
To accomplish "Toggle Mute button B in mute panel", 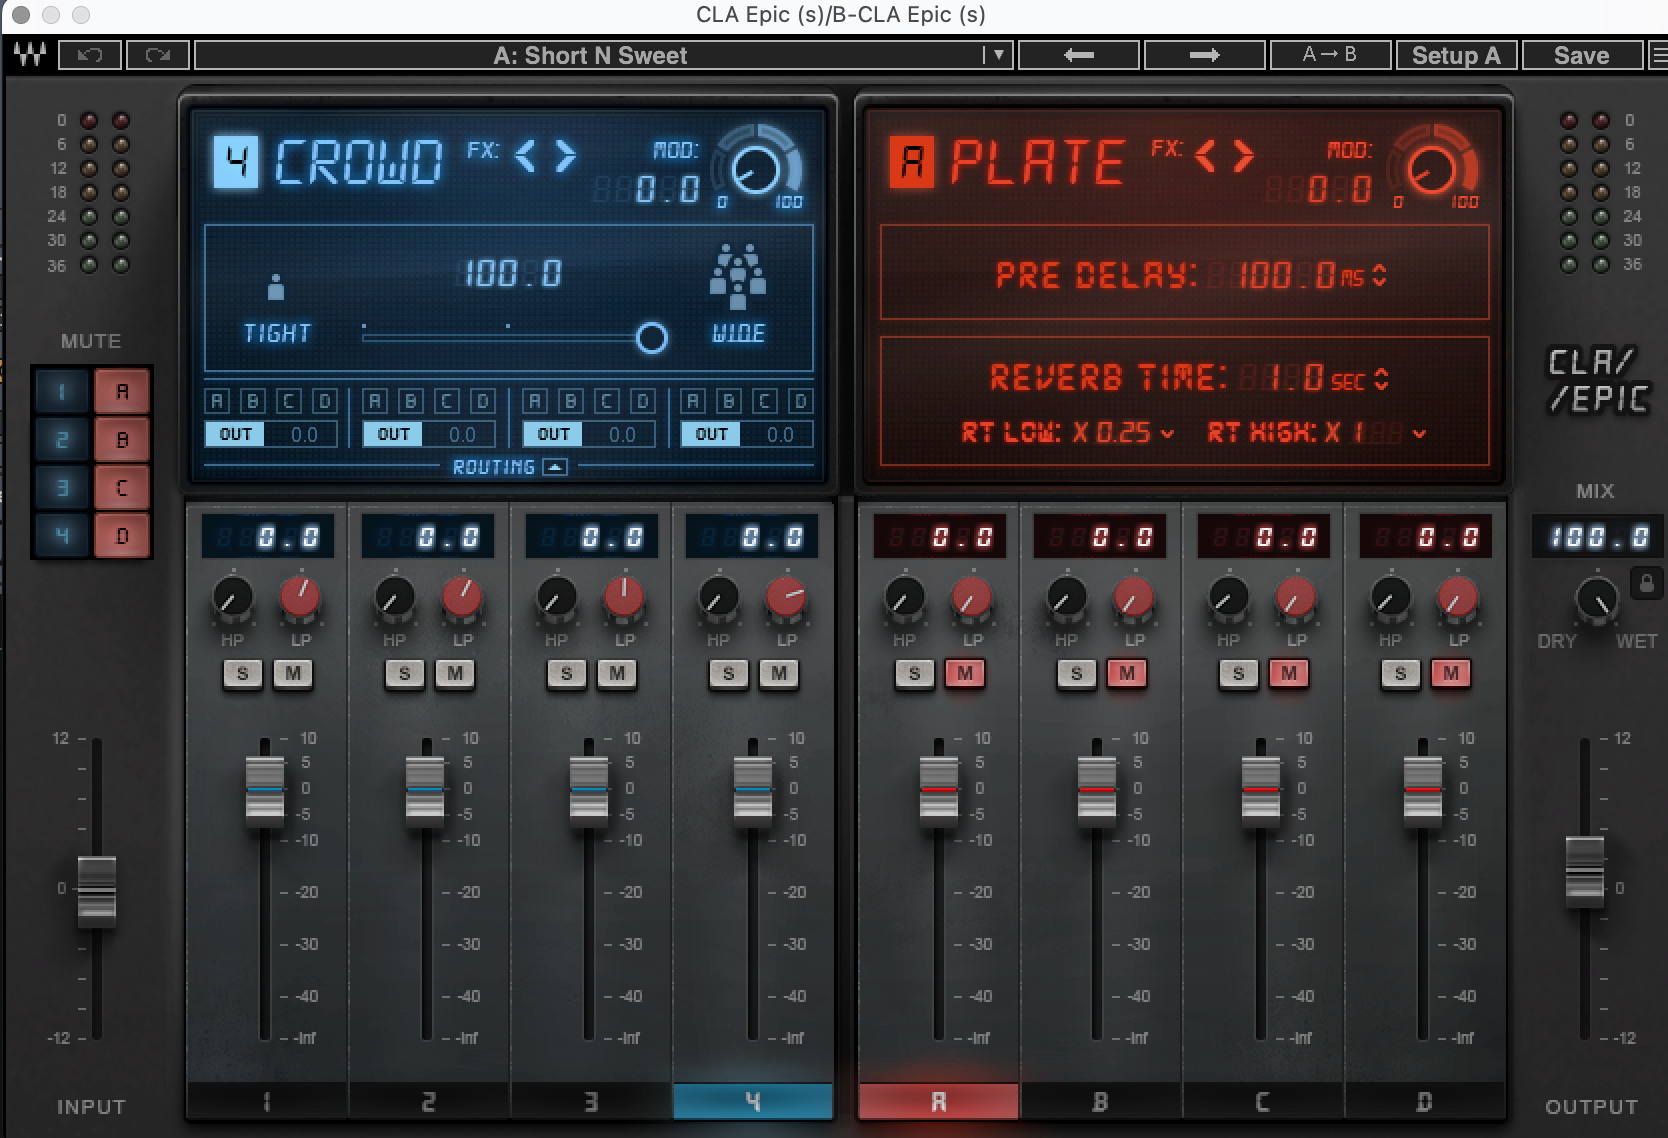I will coord(122,439).
